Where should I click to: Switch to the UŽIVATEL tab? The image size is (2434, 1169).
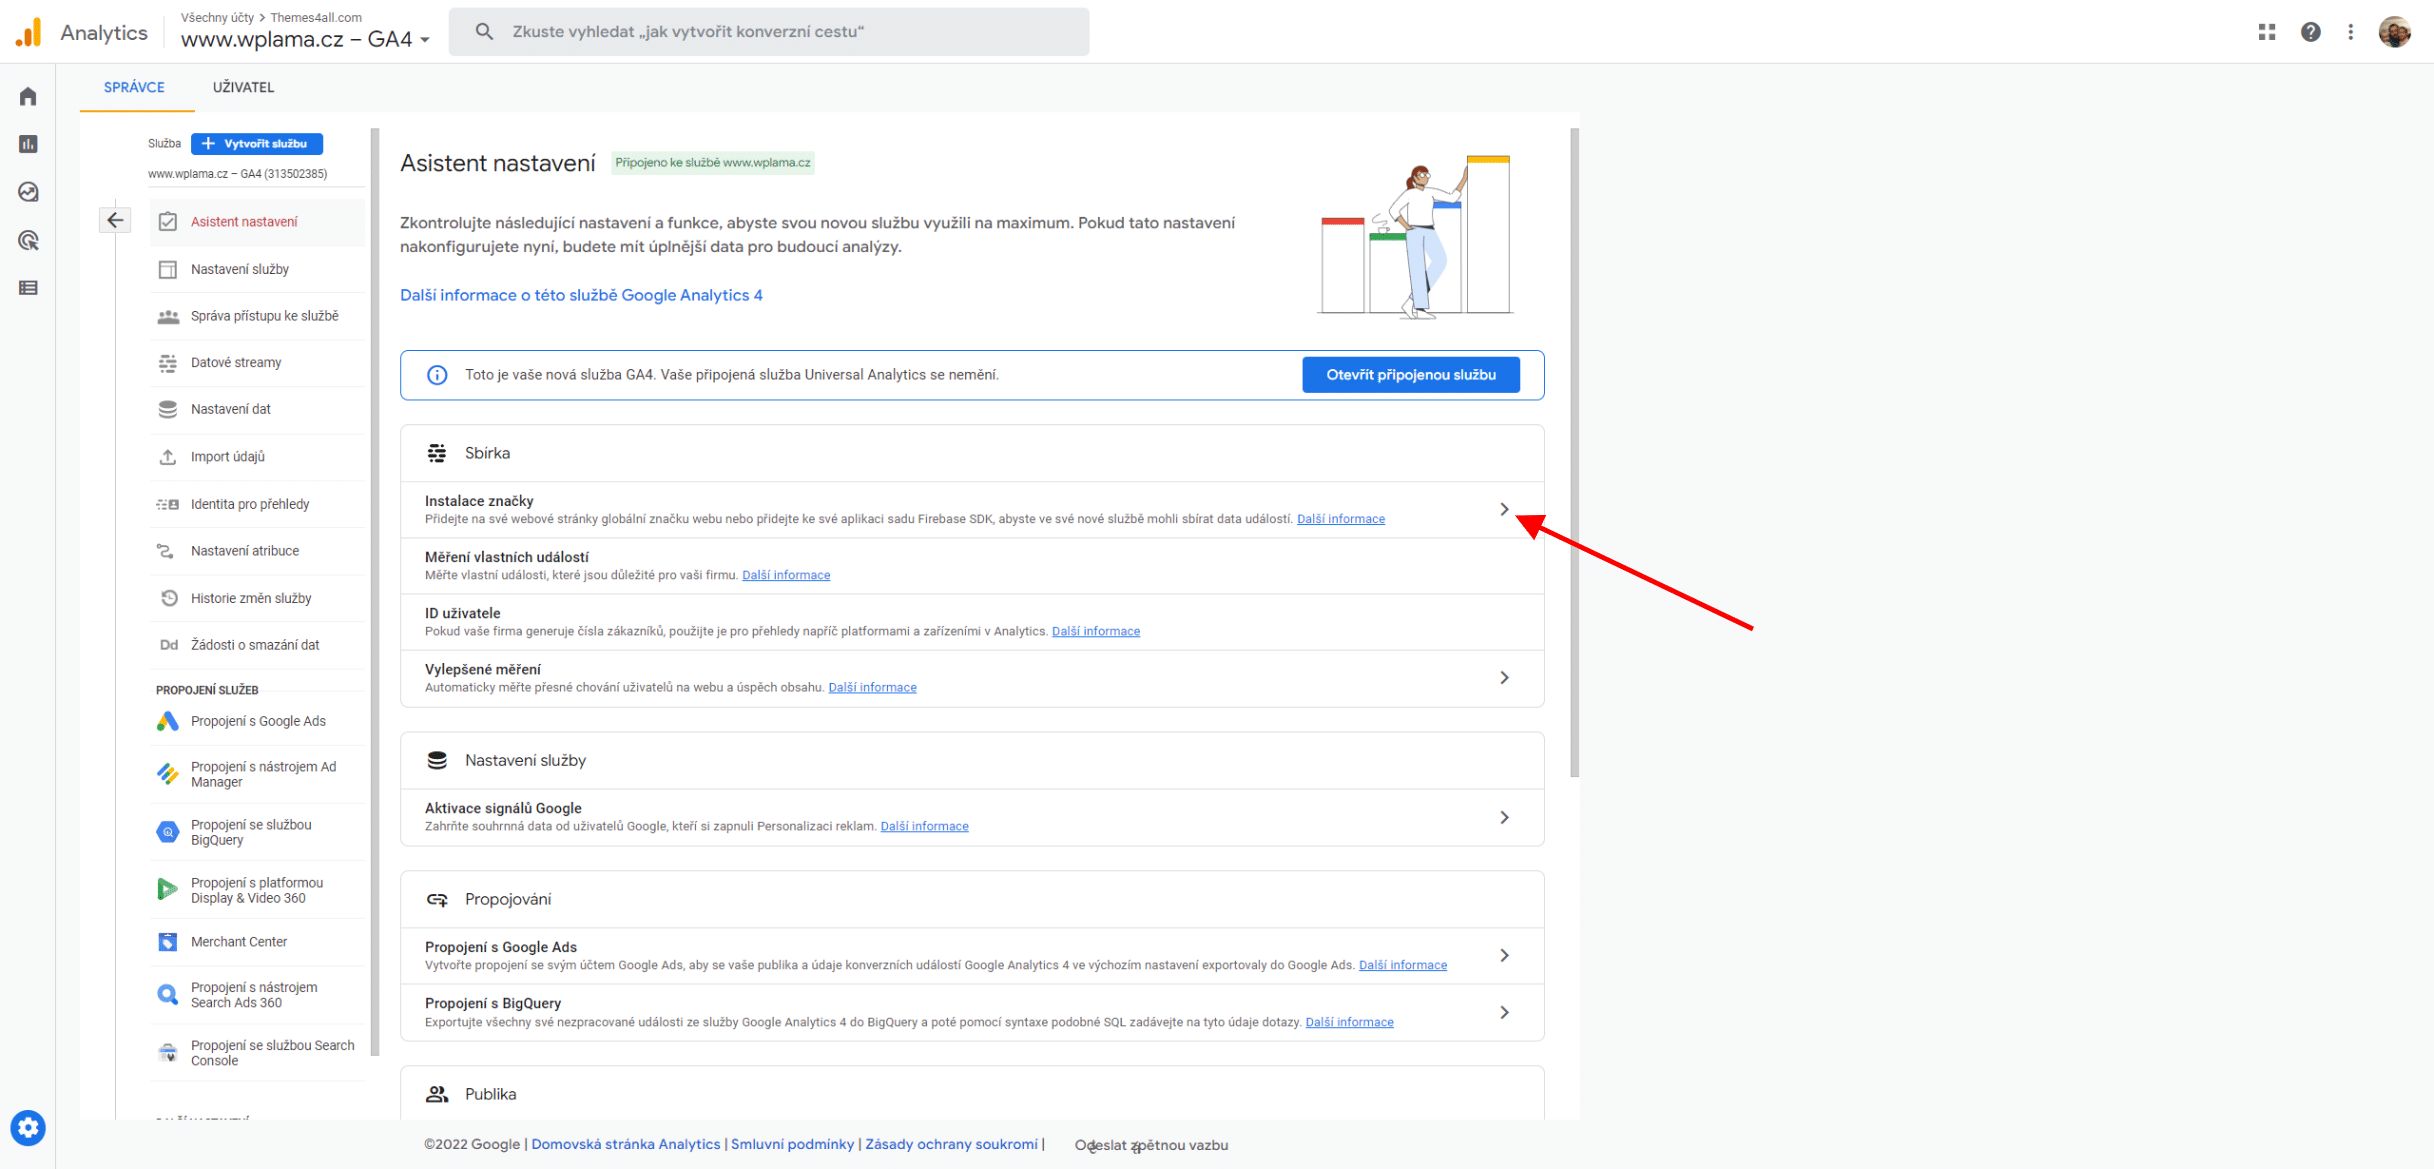tap(243, 88)
